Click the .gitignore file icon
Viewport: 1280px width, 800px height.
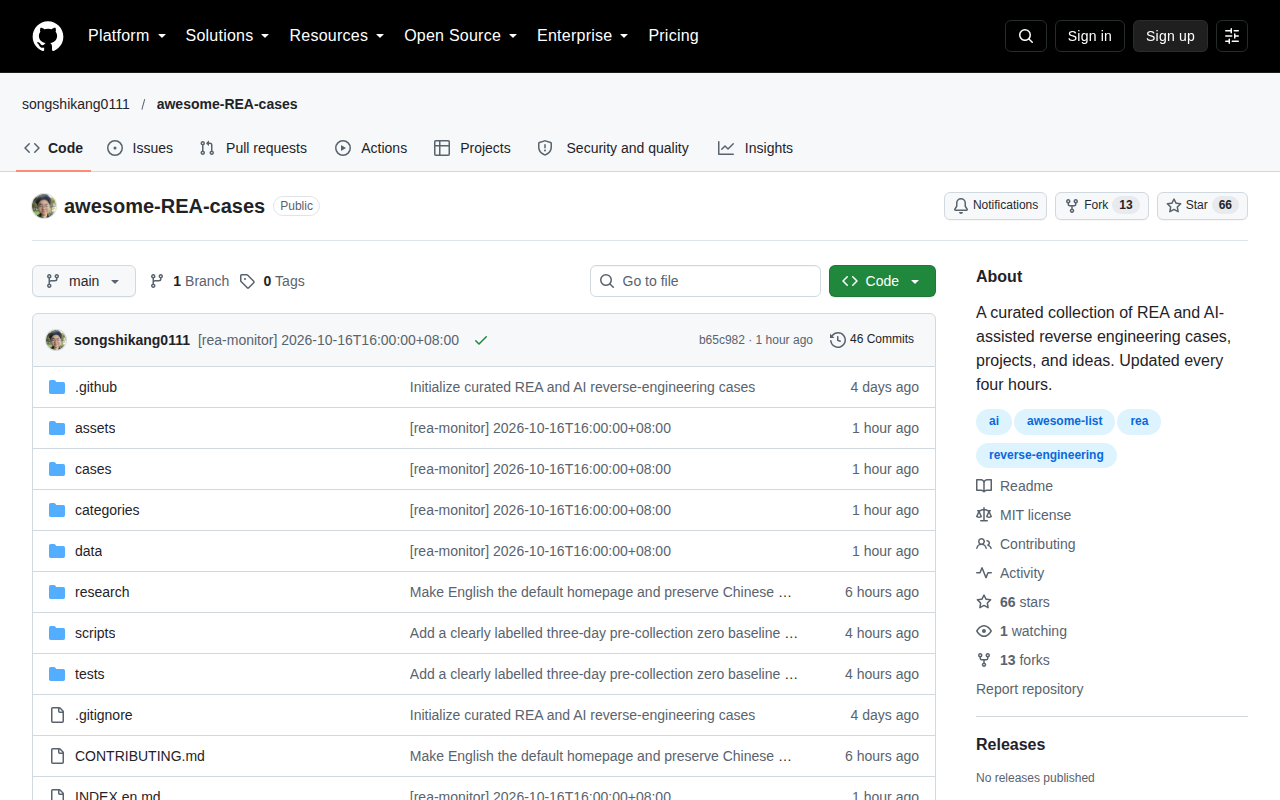[x=57, y=715]
